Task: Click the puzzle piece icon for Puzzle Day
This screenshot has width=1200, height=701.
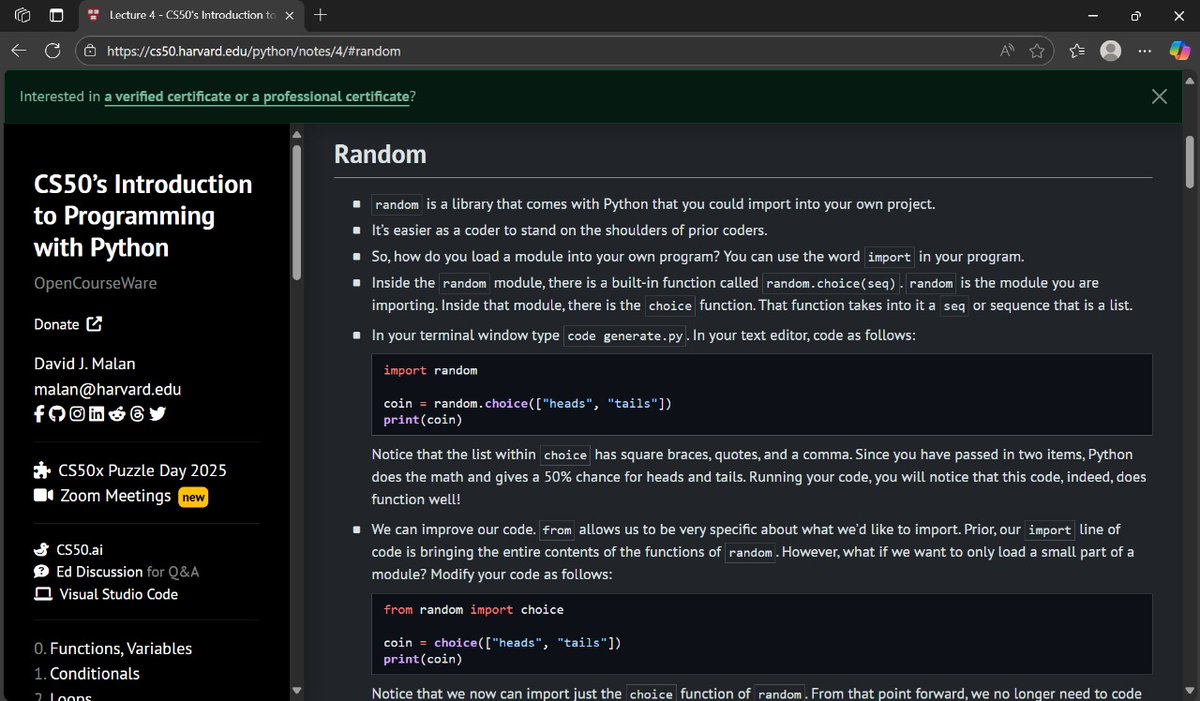Action: (42, 470)
